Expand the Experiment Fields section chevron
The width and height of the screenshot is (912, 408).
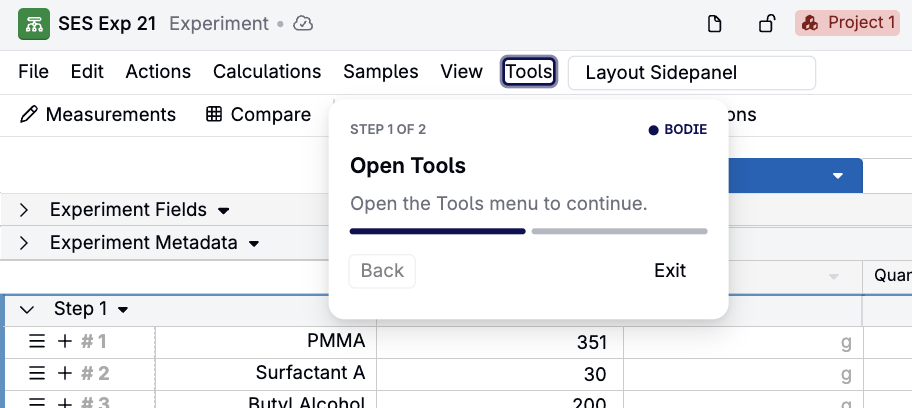[x=24, y=210]
